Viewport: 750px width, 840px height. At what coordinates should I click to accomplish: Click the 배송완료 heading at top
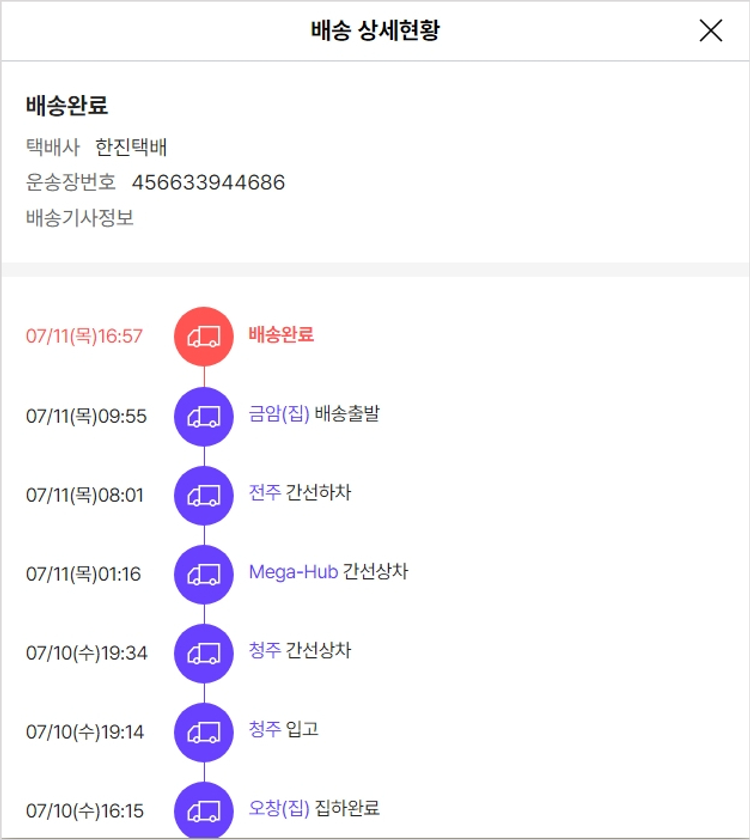pos(67,106)
